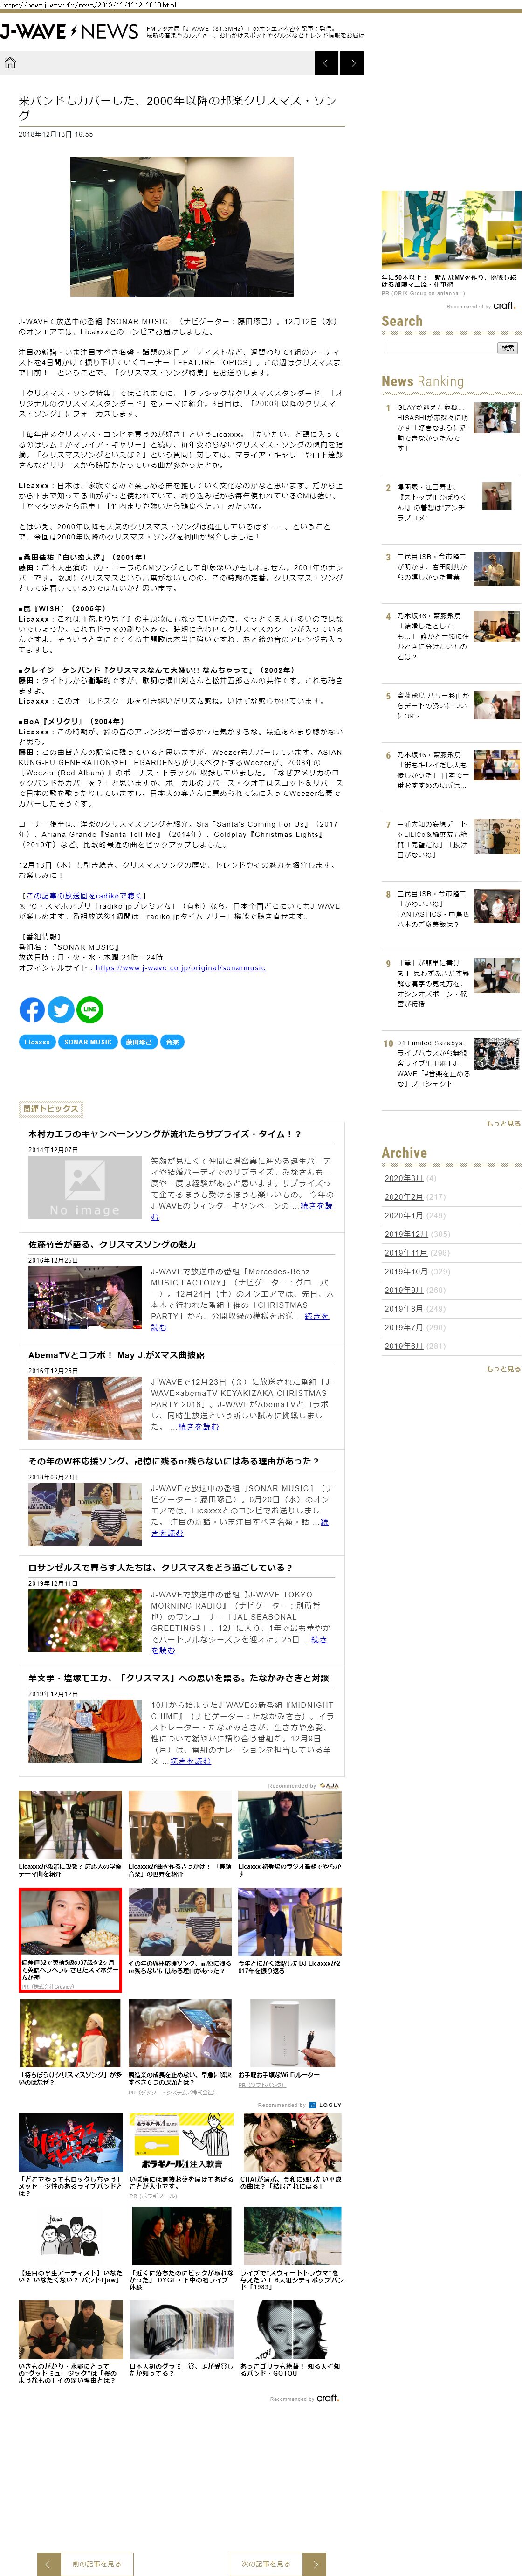Select the 藤田琢己 tag
Image resolution: width=522 pixels, height=2576 pixels.
click(139, 1042)
